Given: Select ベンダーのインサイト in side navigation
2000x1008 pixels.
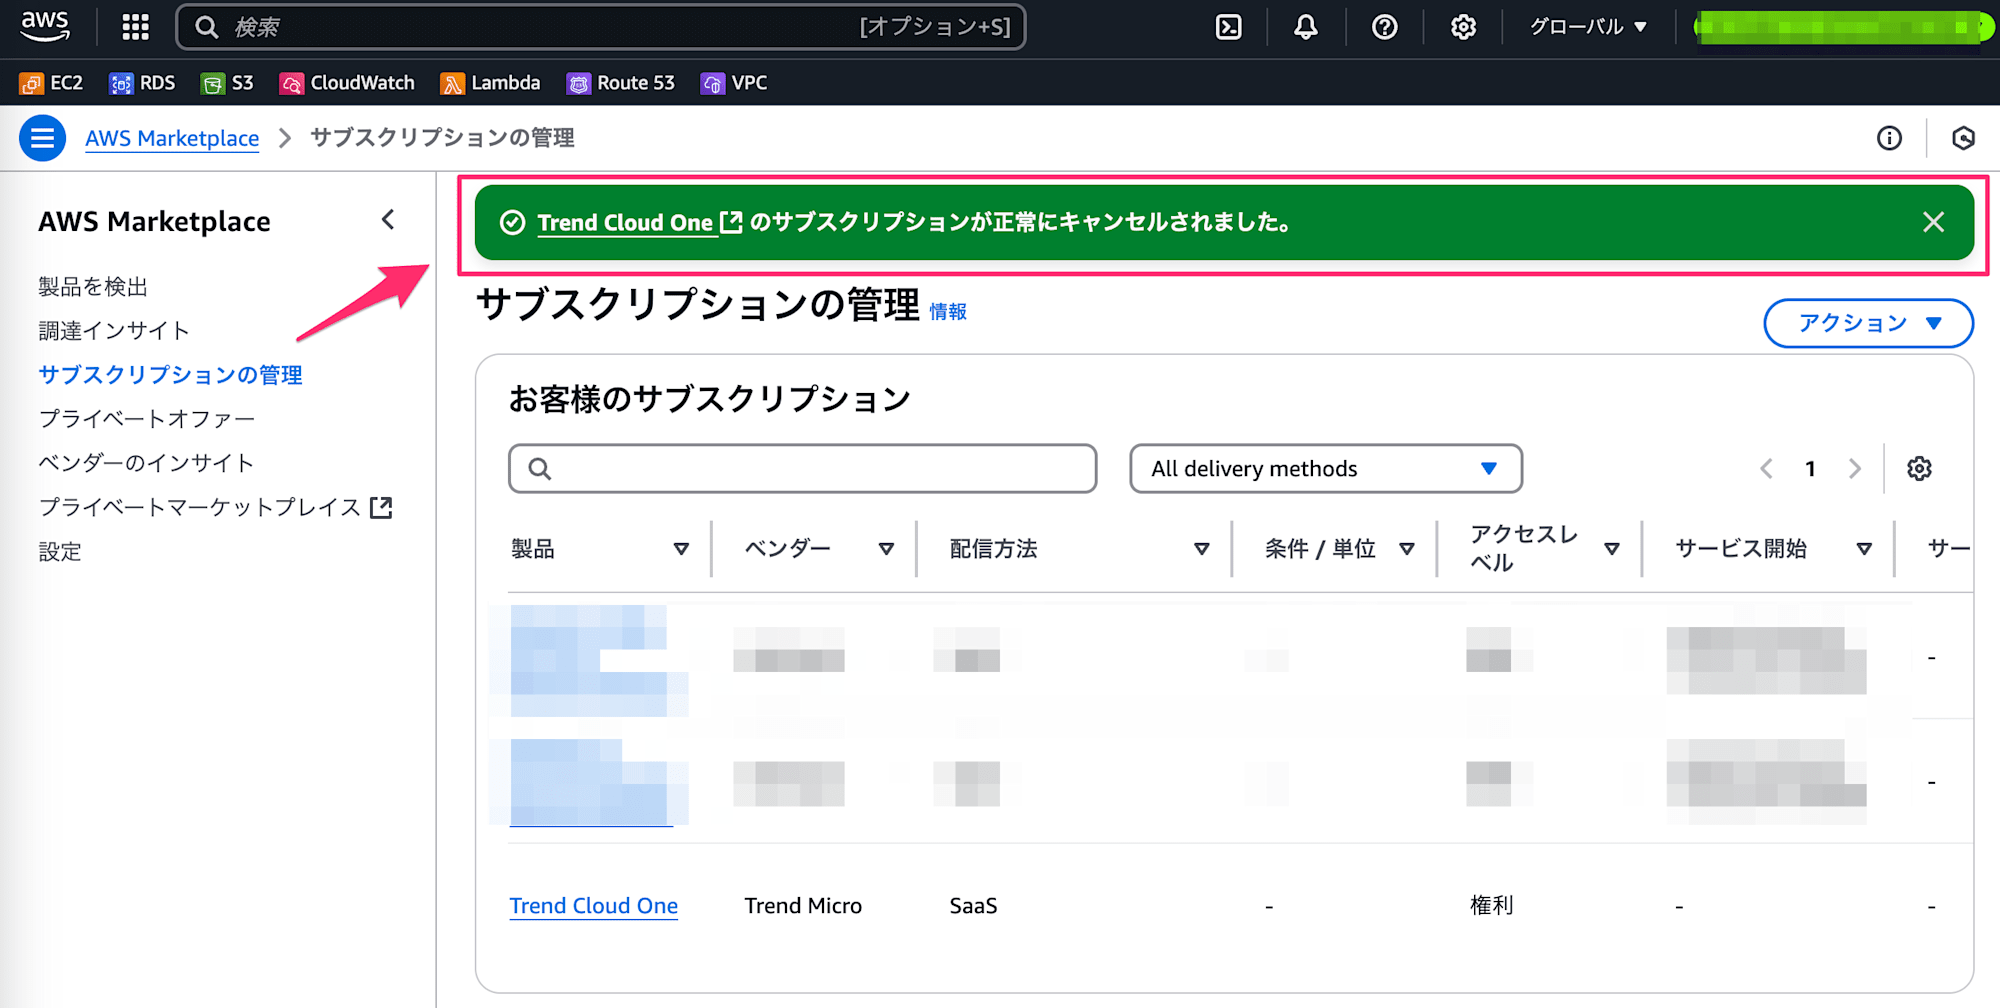Looking at the screenshot, I should [x=146, y=463].
